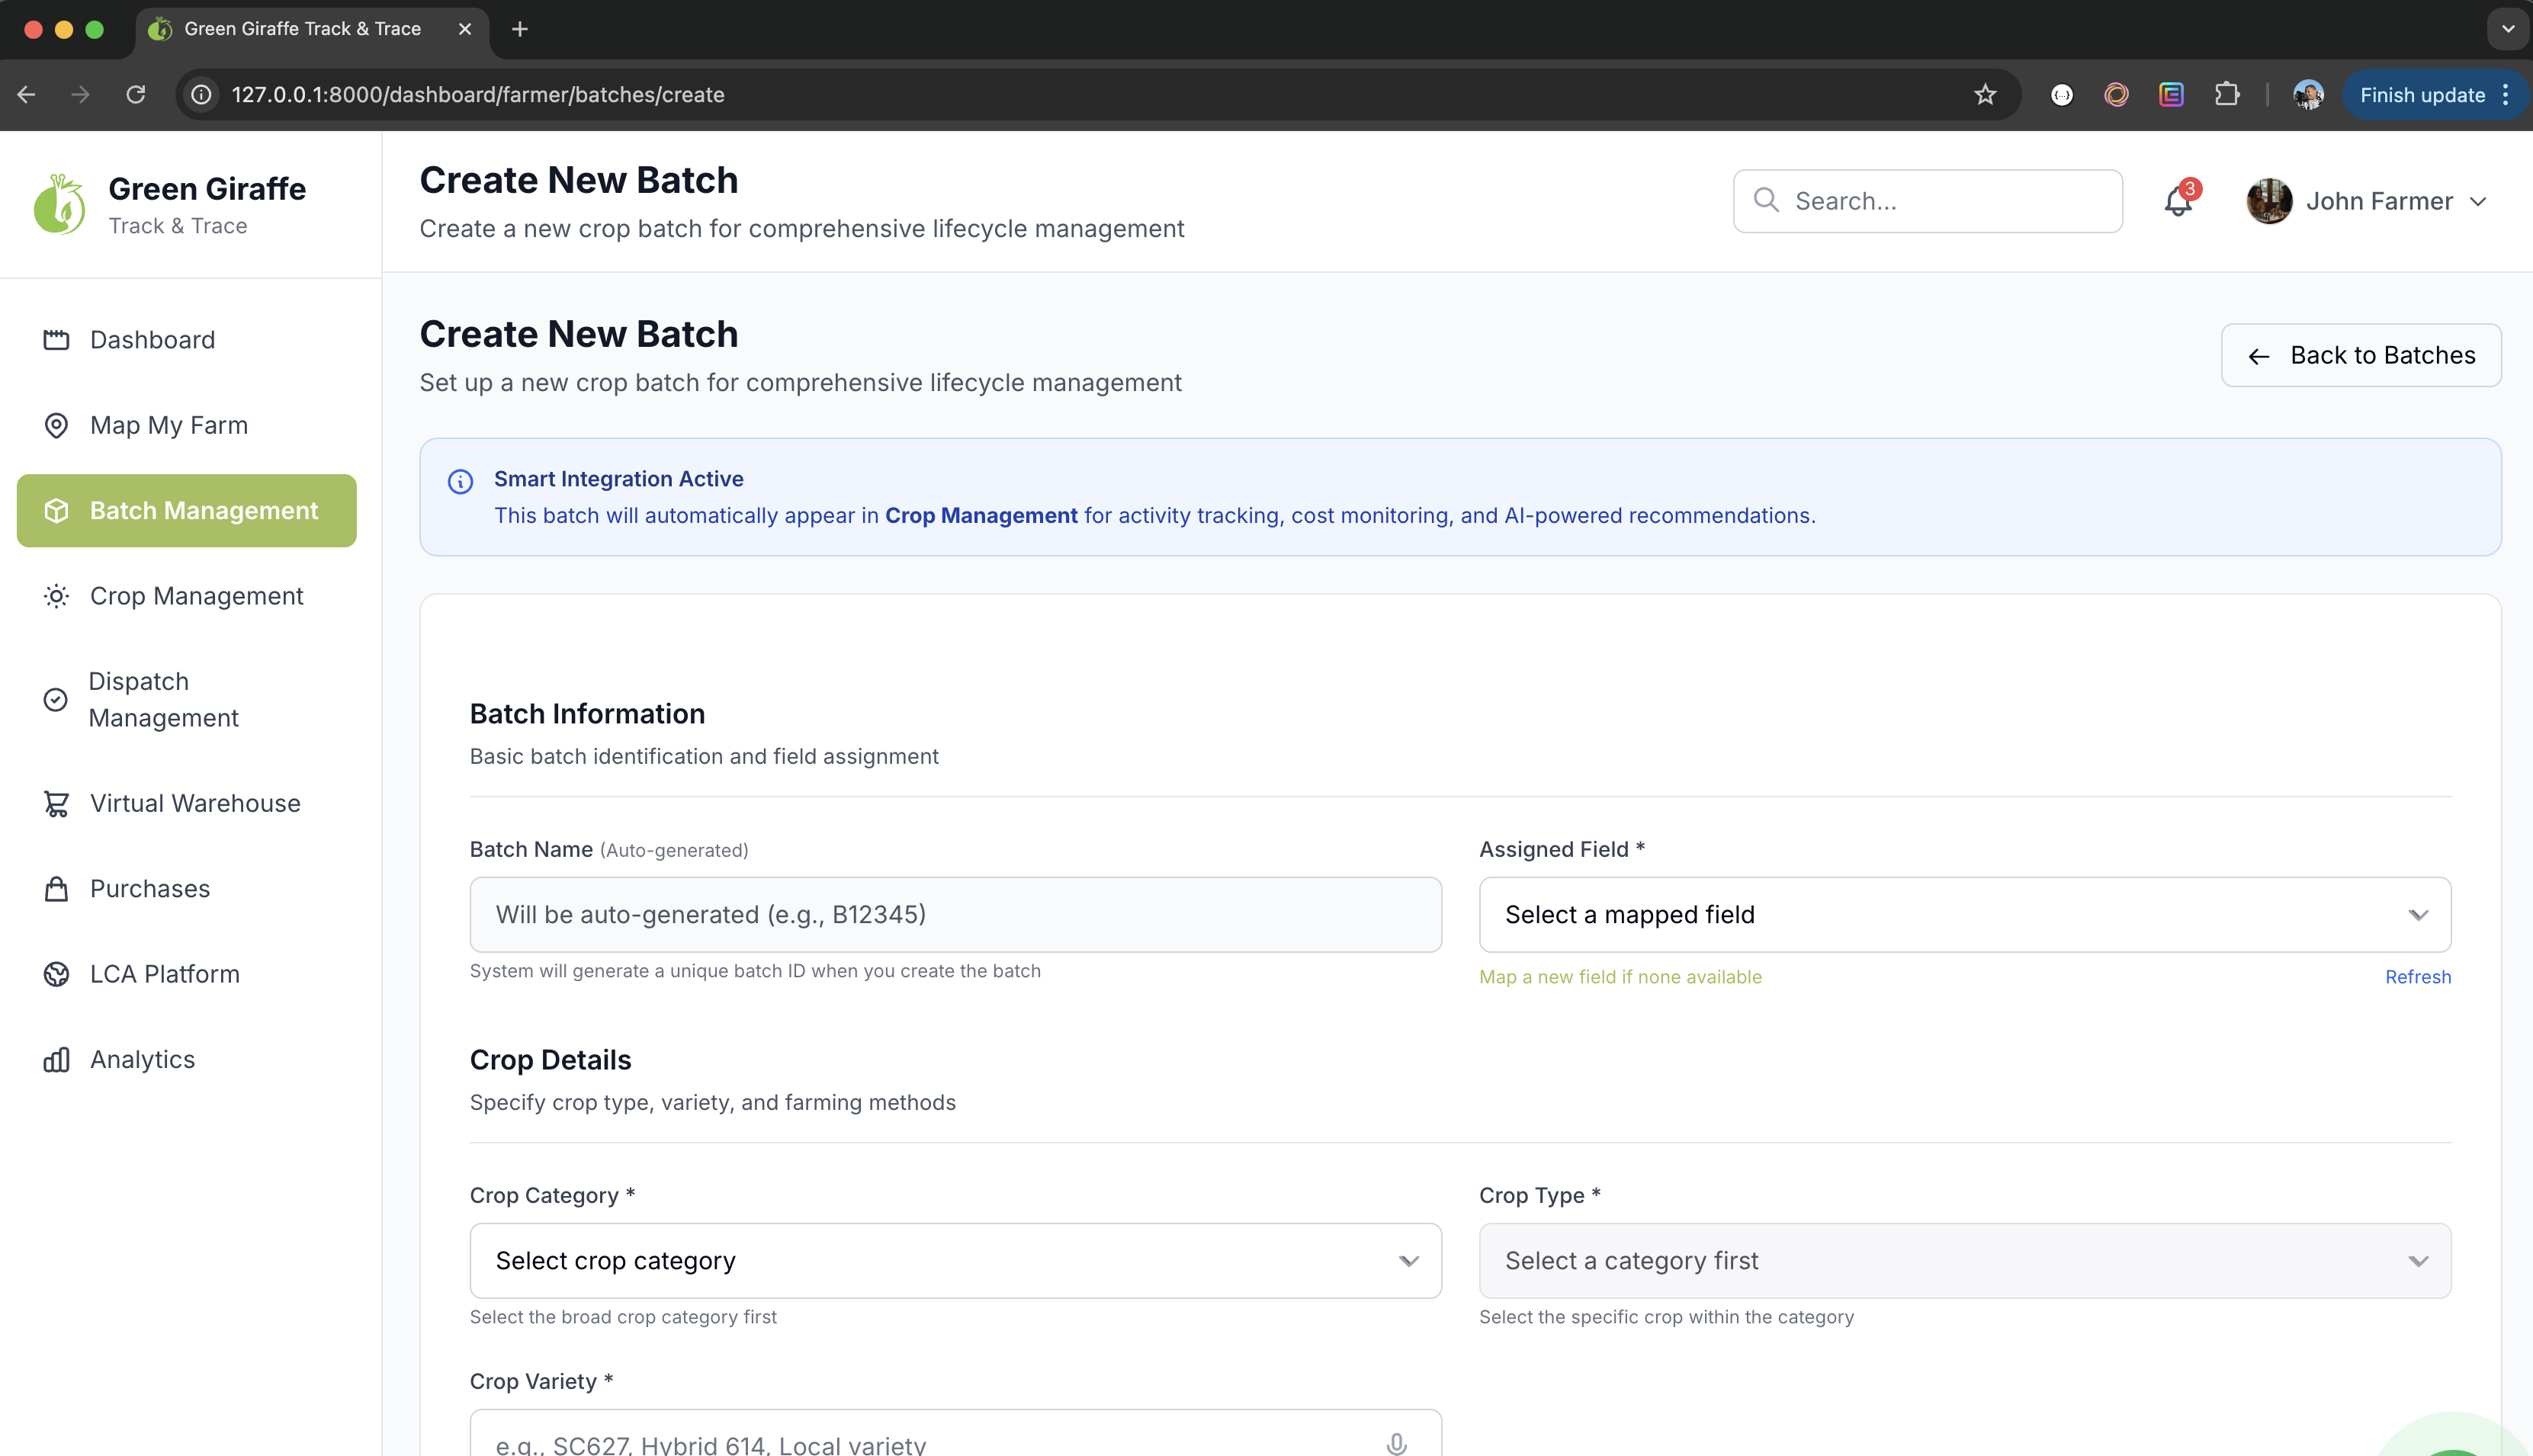Click the microphone icon in Crop Variety

click(1397, 1444)
